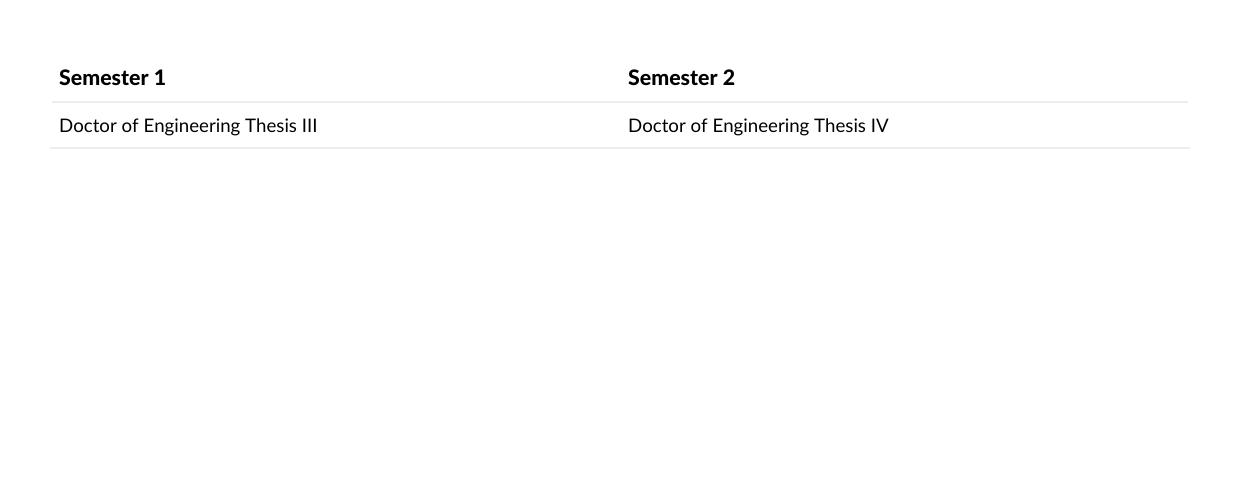
Task: Click the word Doctor under Semester 1
Action: [88, 126]
